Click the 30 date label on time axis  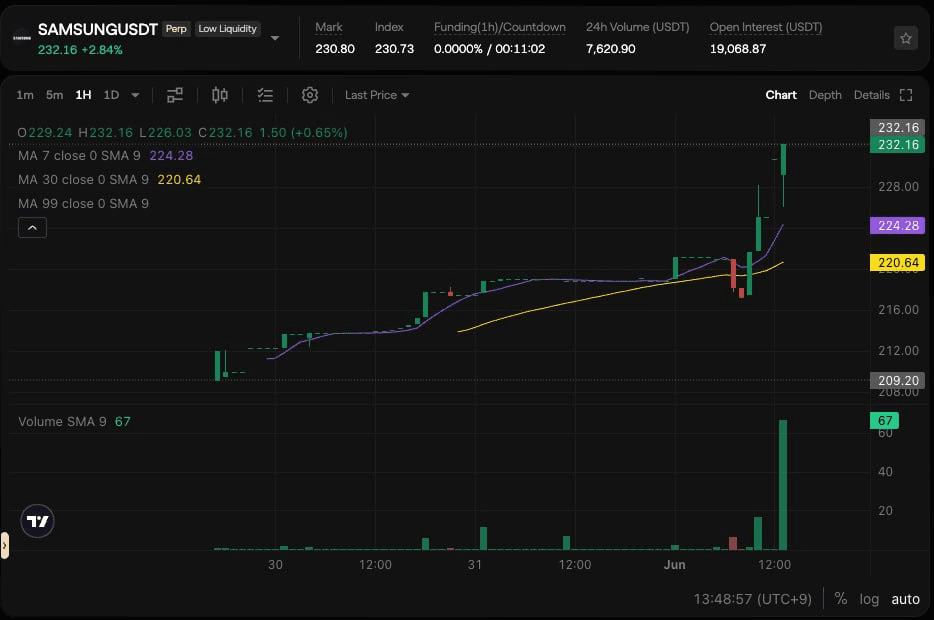pos(275,565)
